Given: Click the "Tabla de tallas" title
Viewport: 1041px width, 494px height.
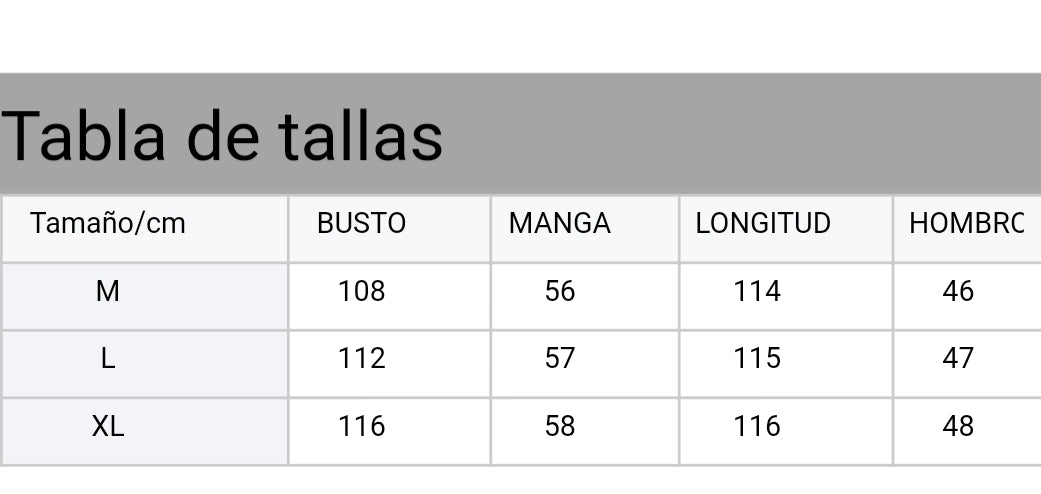Looking at the screenshot, I should coord(222,135).
